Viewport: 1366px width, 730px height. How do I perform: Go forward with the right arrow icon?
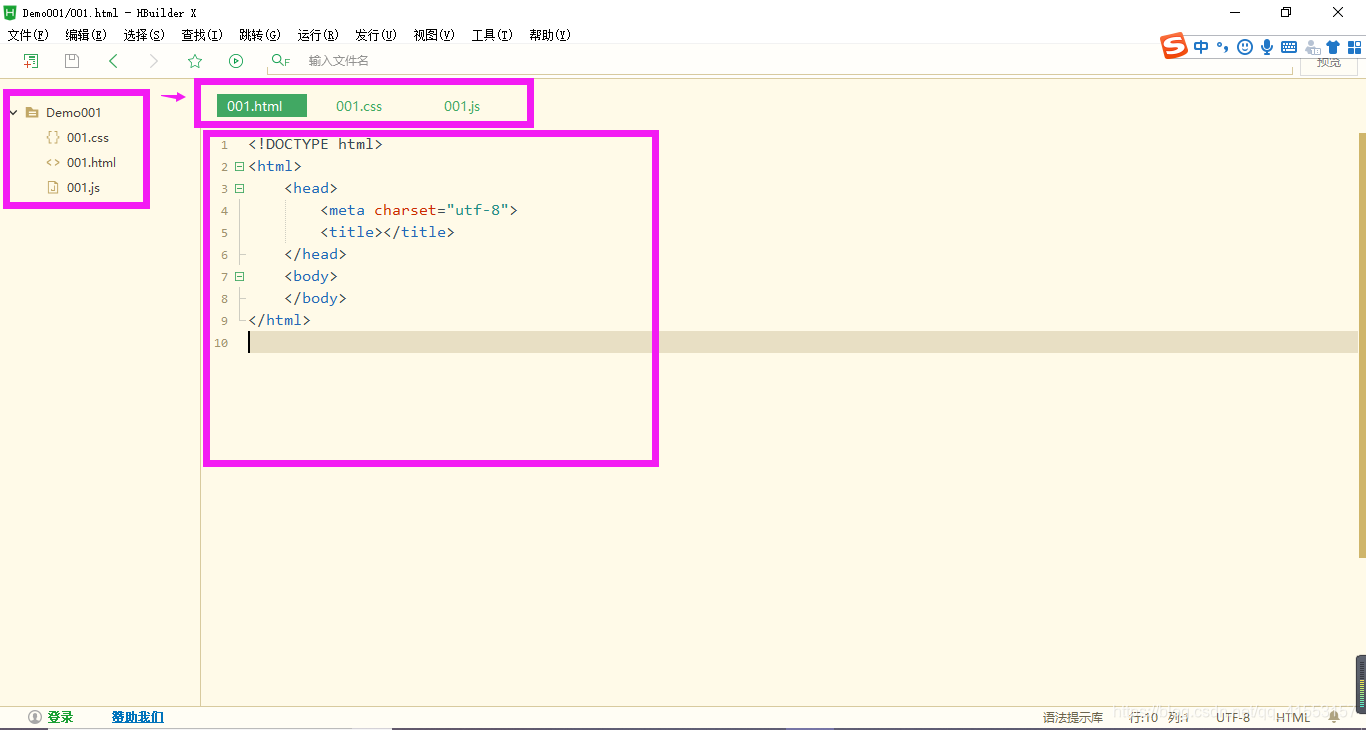(x=154, y=61)
